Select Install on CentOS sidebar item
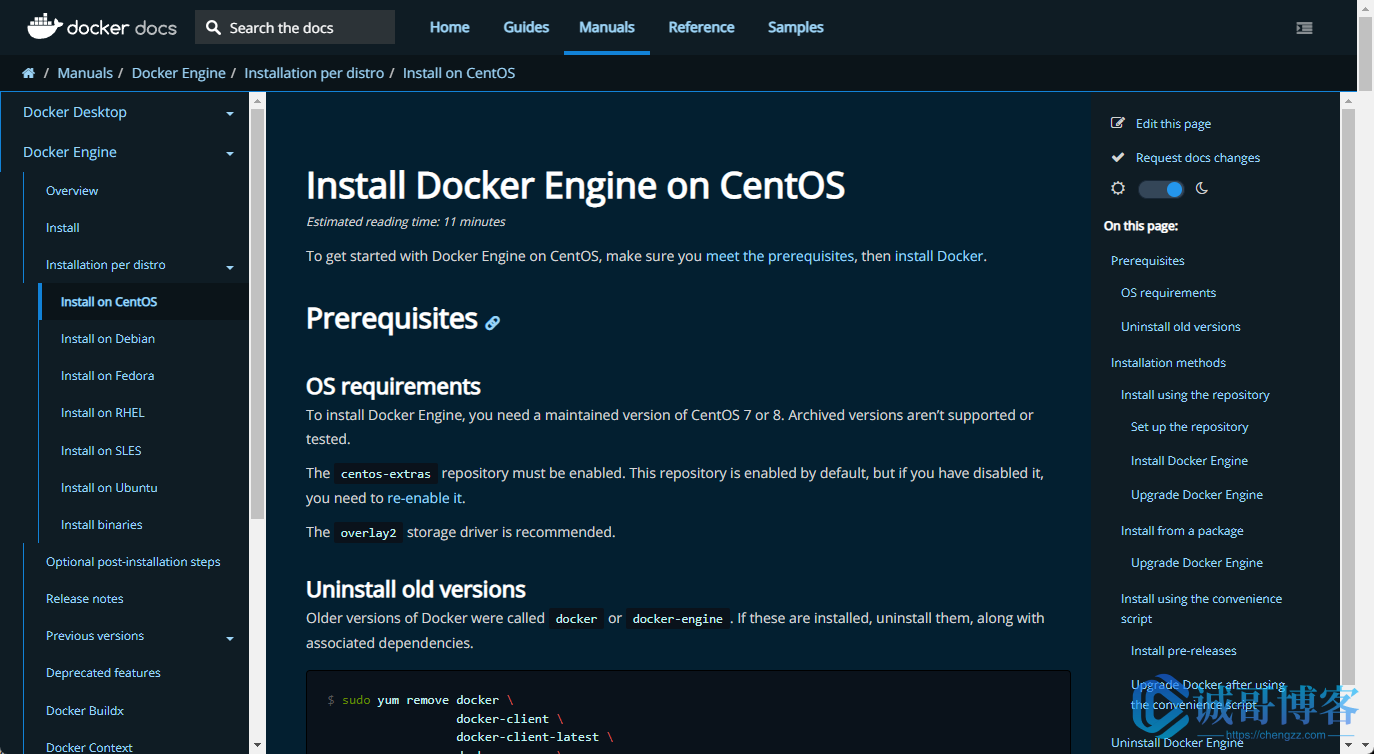 (109, 302)
